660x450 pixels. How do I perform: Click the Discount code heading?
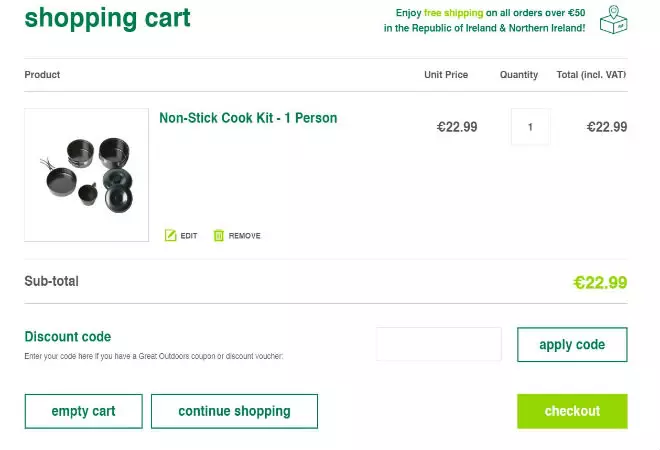click(68, 337)
